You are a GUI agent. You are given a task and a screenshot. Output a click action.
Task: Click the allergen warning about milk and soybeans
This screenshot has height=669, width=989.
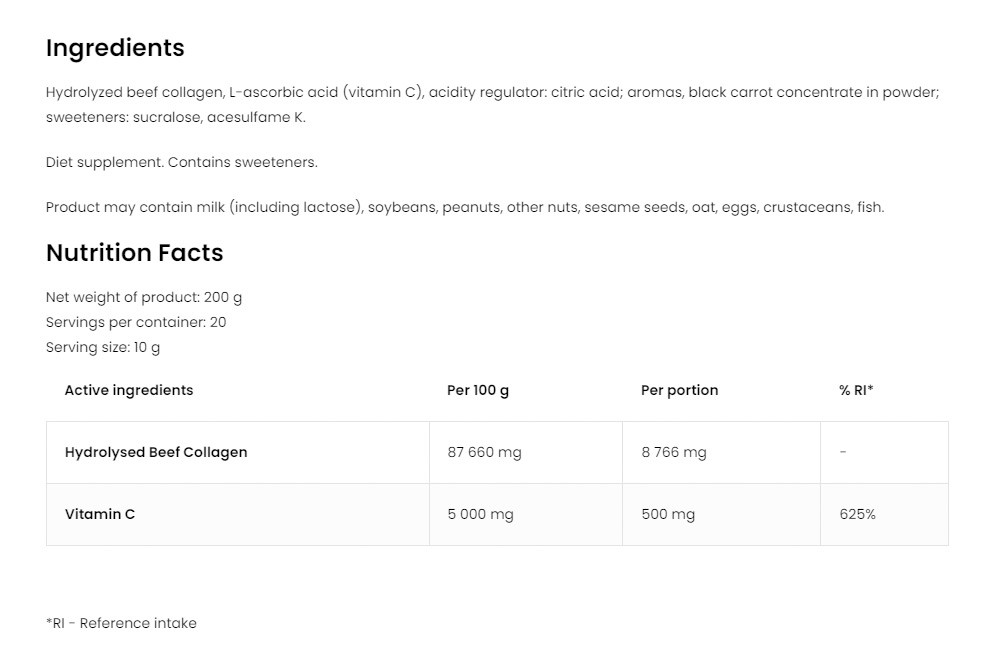(x=465, y=207)
